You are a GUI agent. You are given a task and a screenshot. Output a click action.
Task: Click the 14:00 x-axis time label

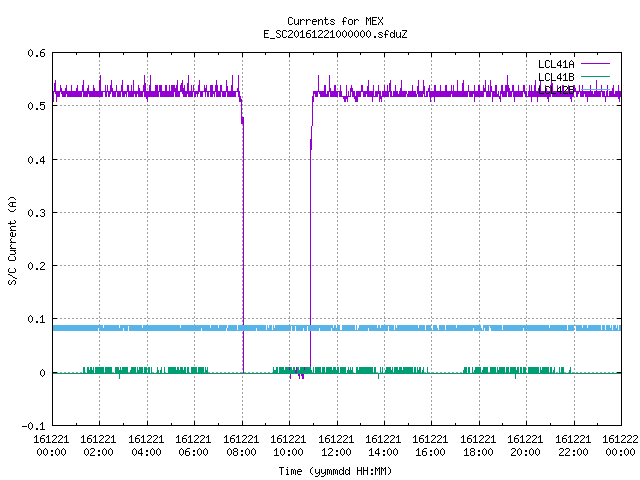(x=383, y=452)
